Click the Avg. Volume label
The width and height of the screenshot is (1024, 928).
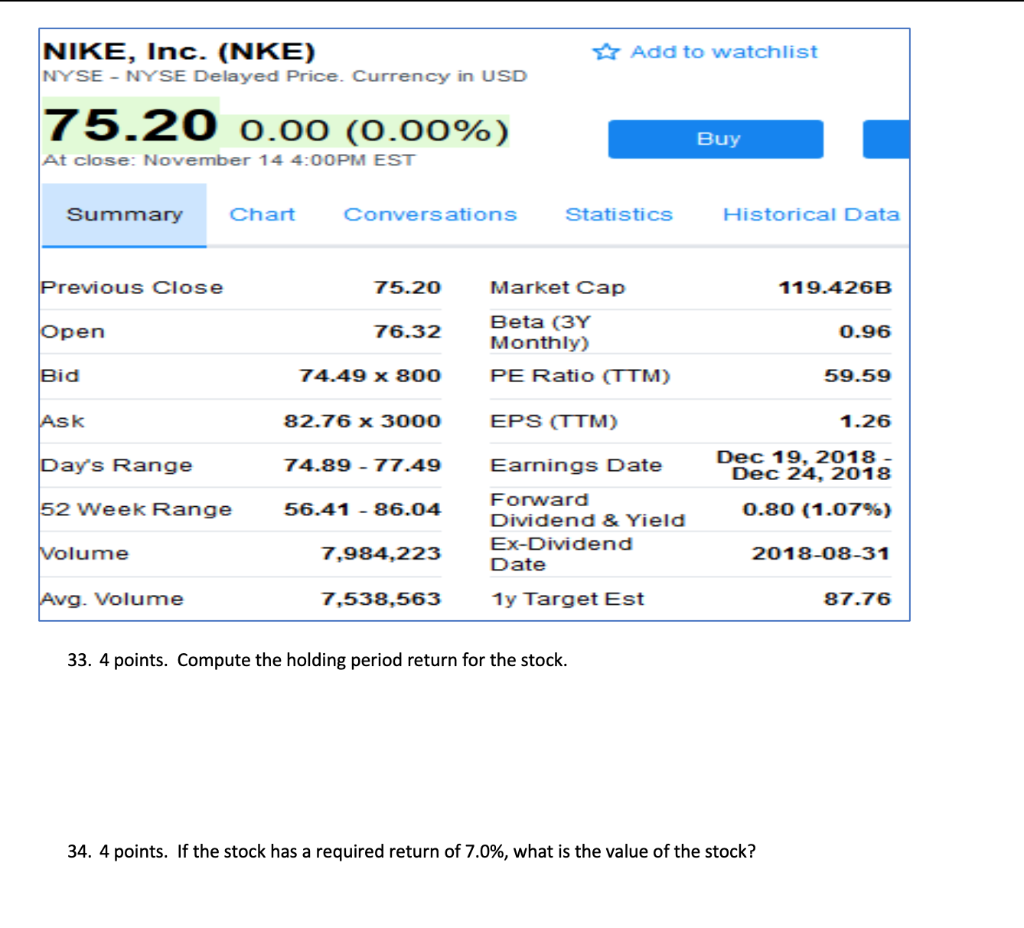pos(112,599)
